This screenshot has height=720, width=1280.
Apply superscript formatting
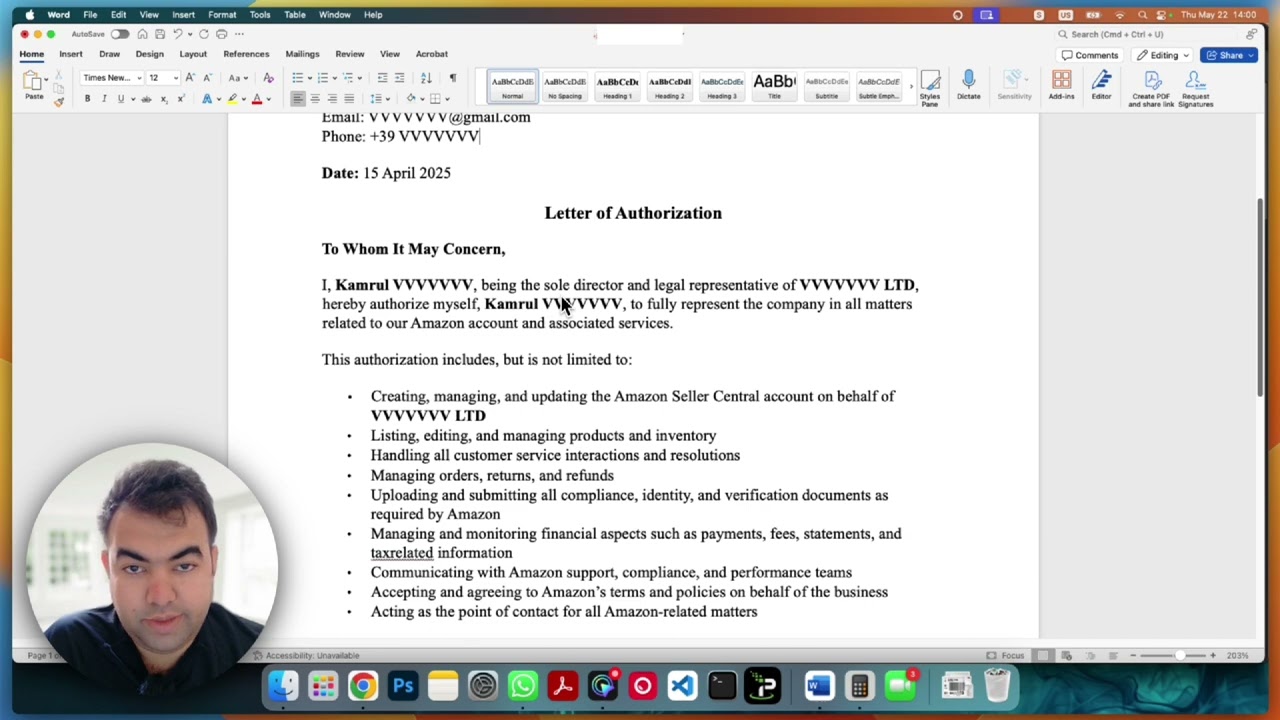(180, 99)
